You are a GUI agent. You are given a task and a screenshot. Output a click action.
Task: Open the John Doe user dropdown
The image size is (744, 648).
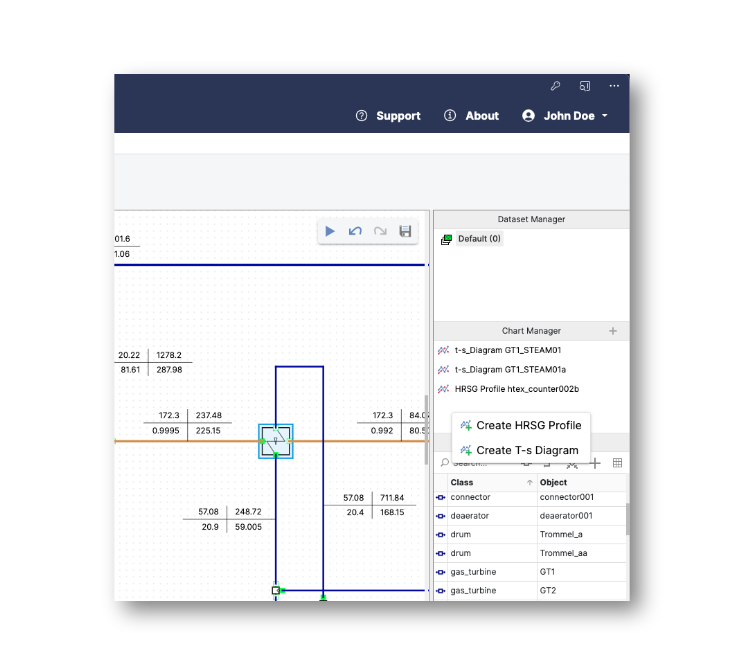[565, 116]
